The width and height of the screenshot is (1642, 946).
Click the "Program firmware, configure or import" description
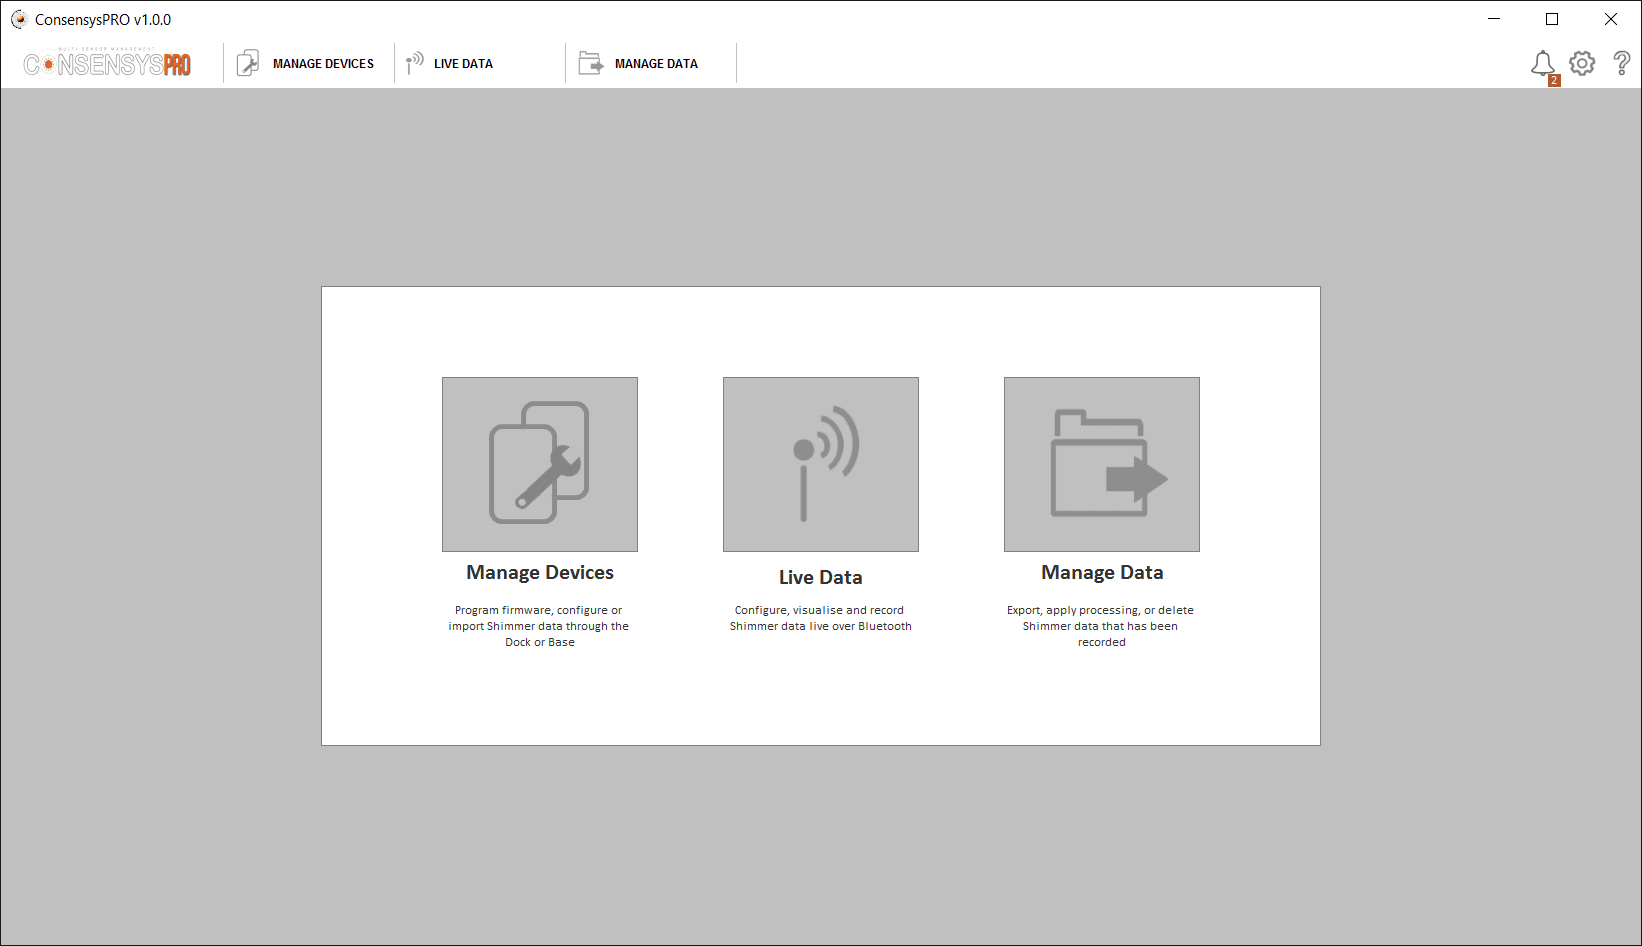click(x=539, y=626)
